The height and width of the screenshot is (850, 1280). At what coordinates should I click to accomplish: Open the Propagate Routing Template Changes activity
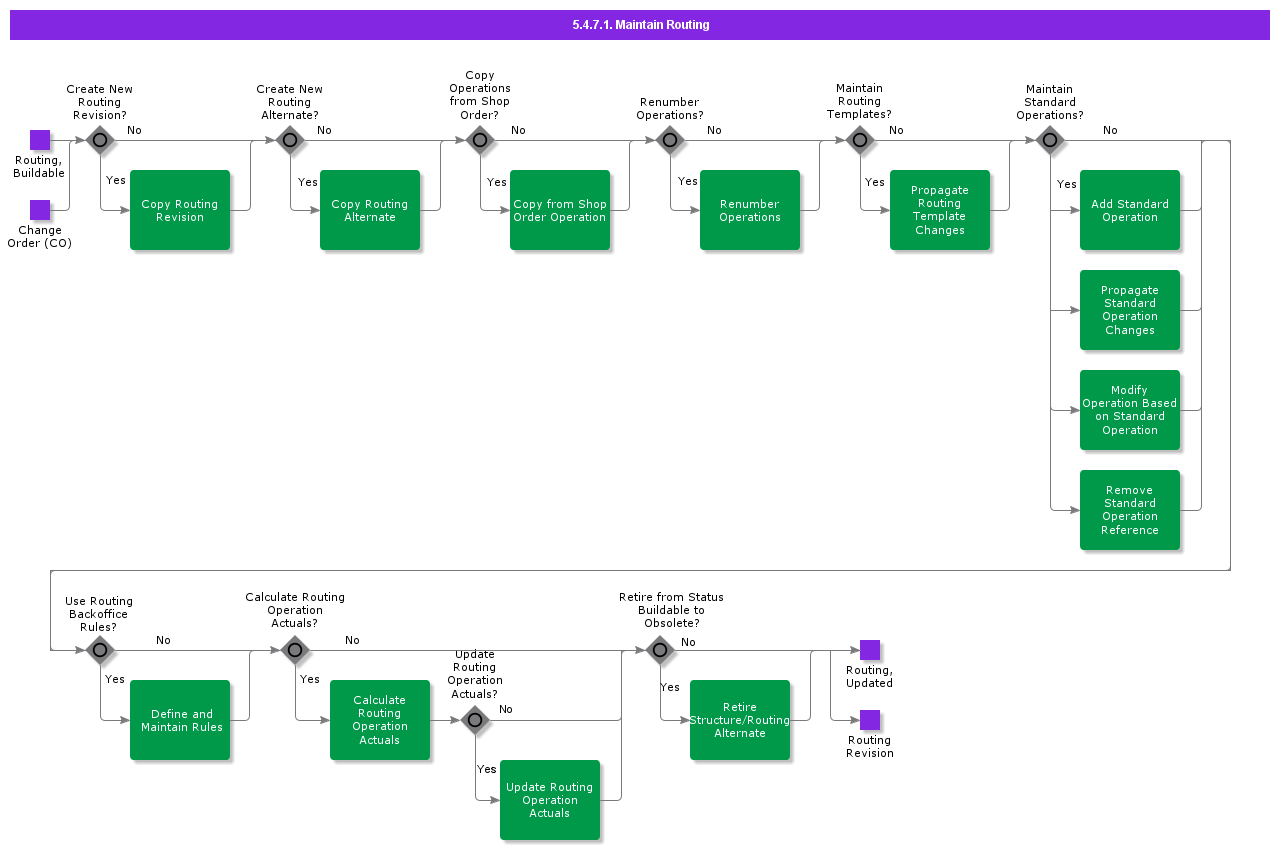click(940, 210)
